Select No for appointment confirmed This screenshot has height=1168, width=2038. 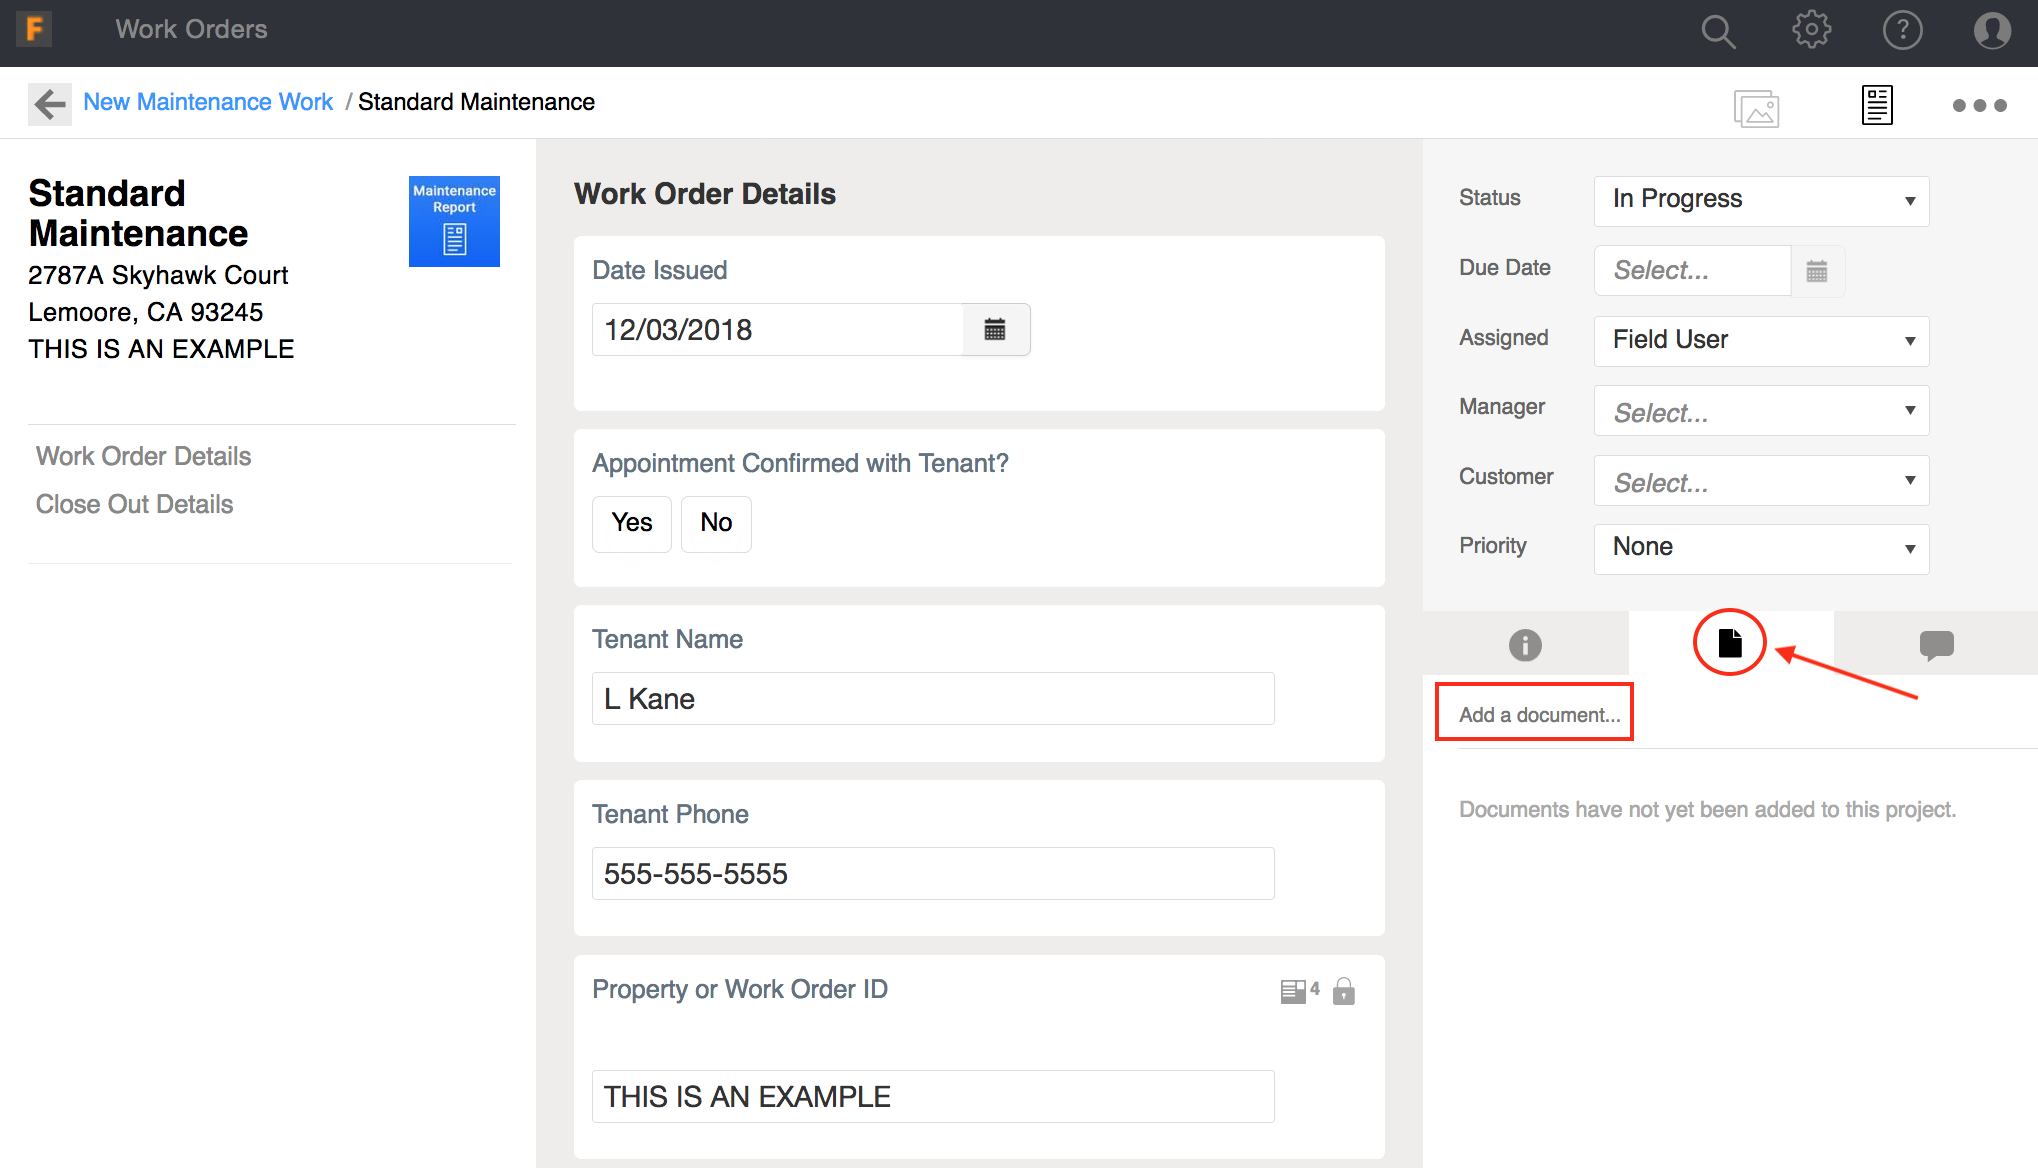click(x=716, y=523)
